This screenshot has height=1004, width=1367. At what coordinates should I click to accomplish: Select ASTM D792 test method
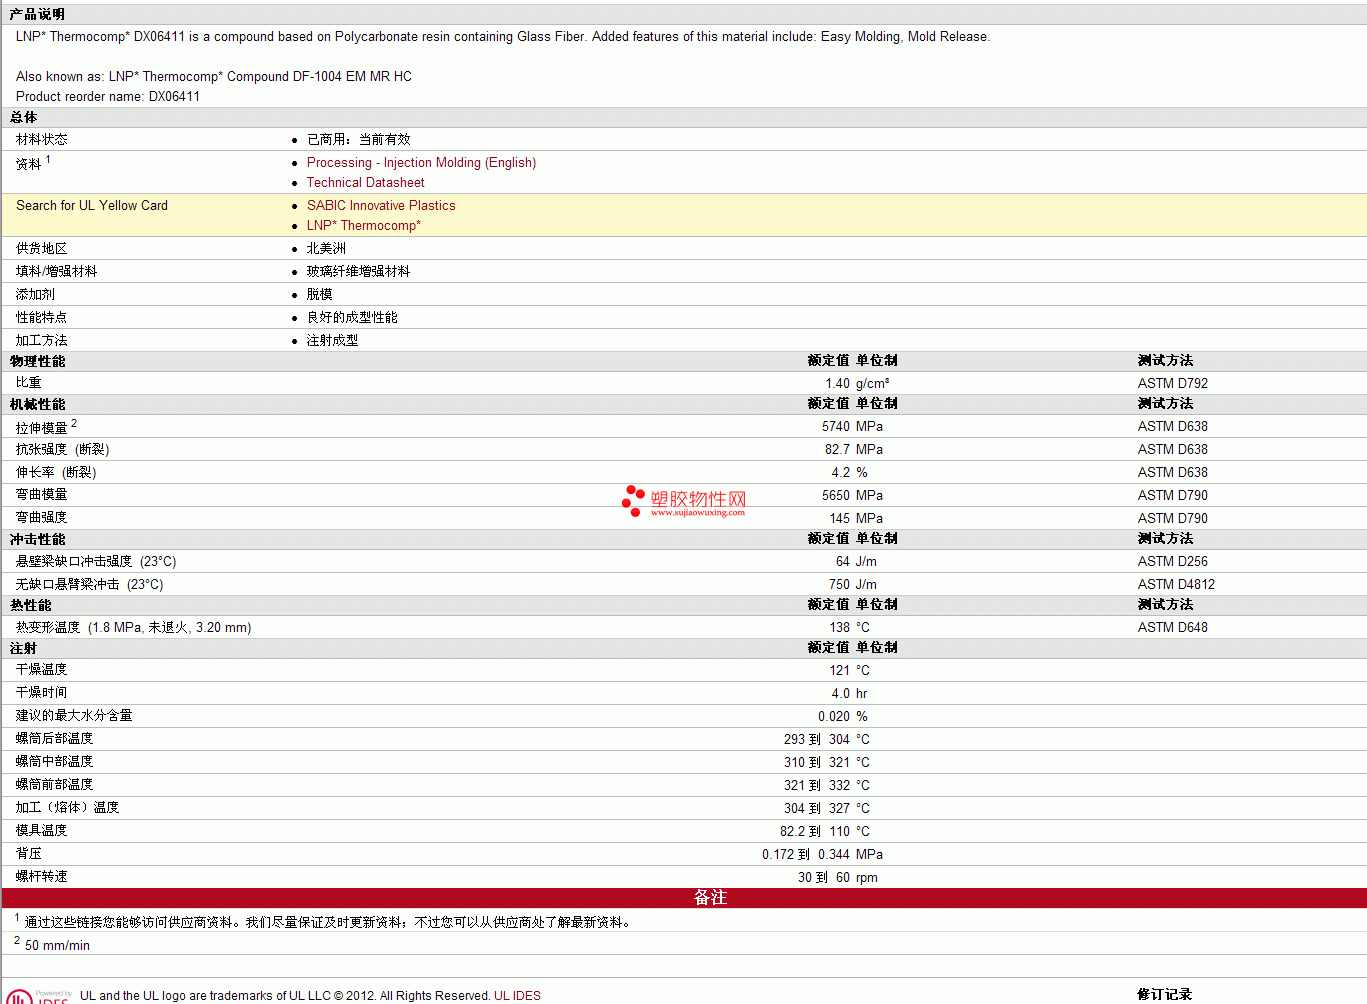(1173, 384)
